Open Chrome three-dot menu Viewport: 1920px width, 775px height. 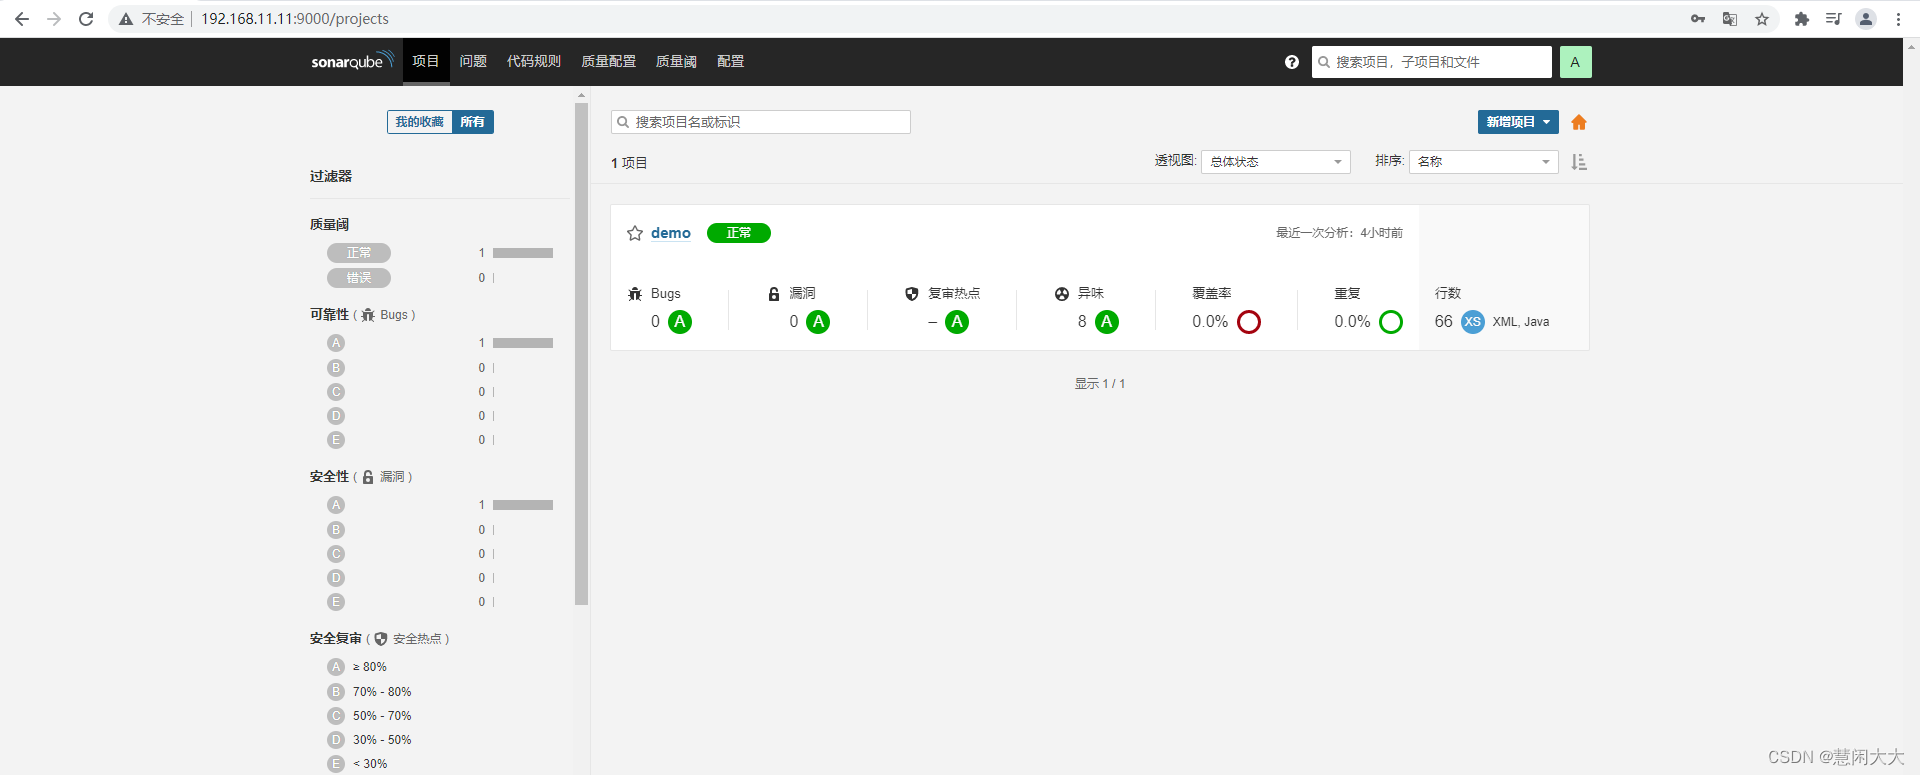tap(1898, 19)
